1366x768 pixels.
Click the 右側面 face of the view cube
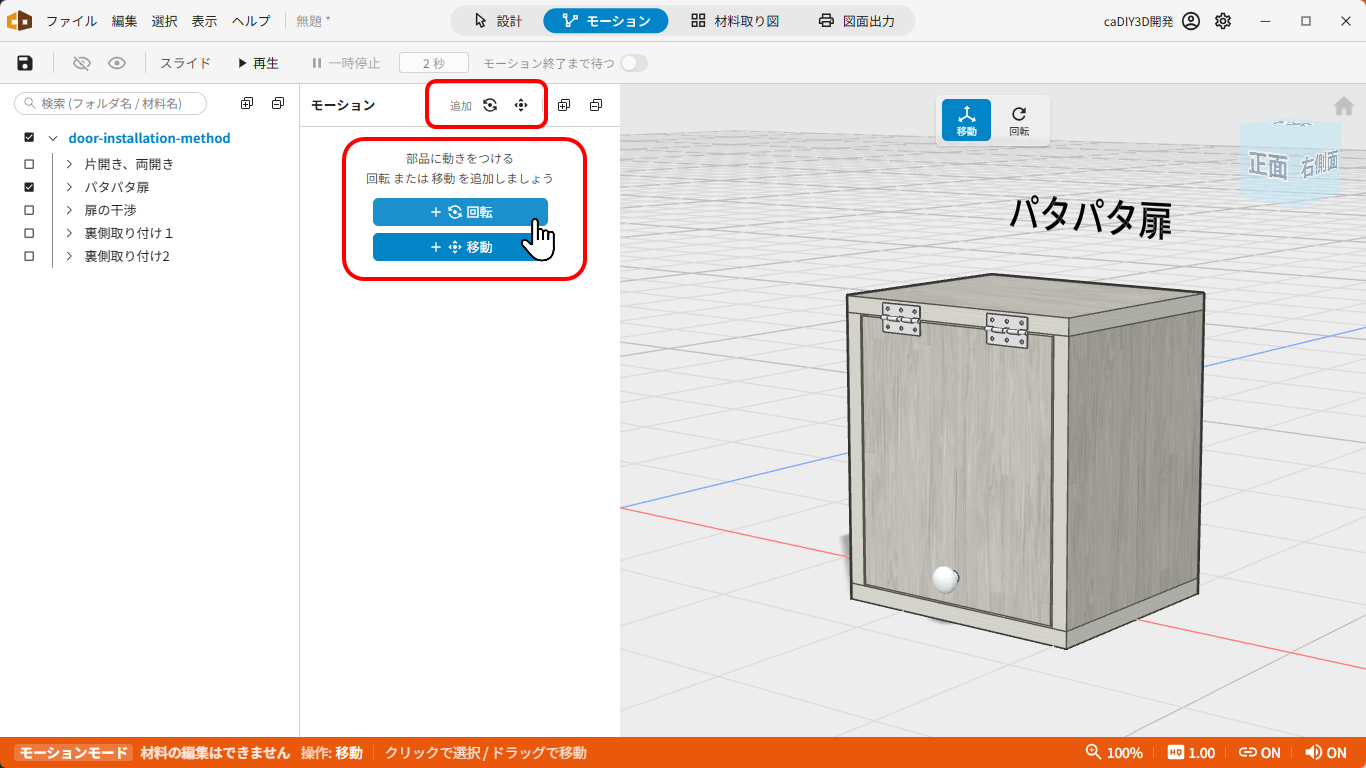click(x=1318, y=164)
